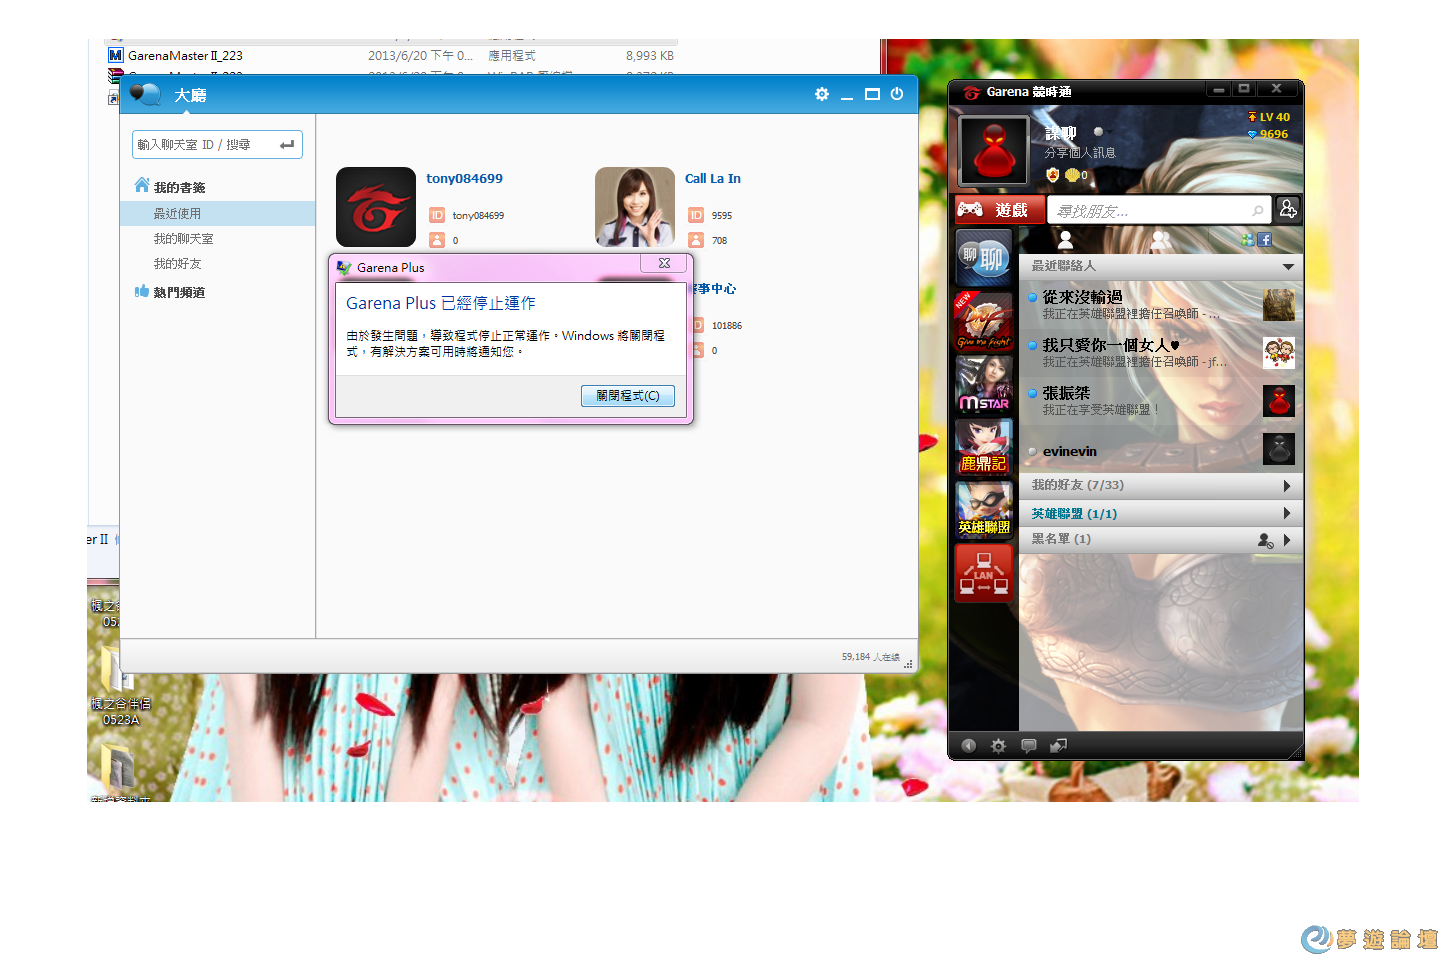
Task: Click the 尋找朋友 search field
Action: click(x=1150, y=211)
